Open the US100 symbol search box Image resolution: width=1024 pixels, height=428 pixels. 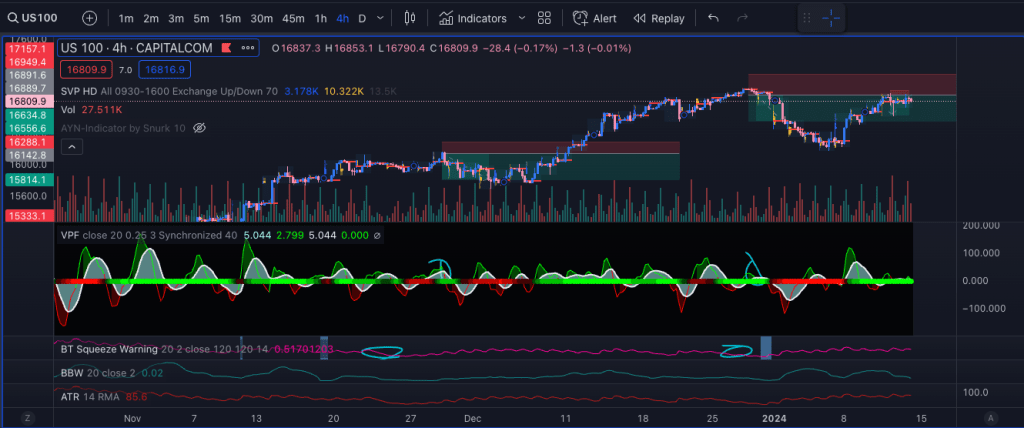coord(40,18)
